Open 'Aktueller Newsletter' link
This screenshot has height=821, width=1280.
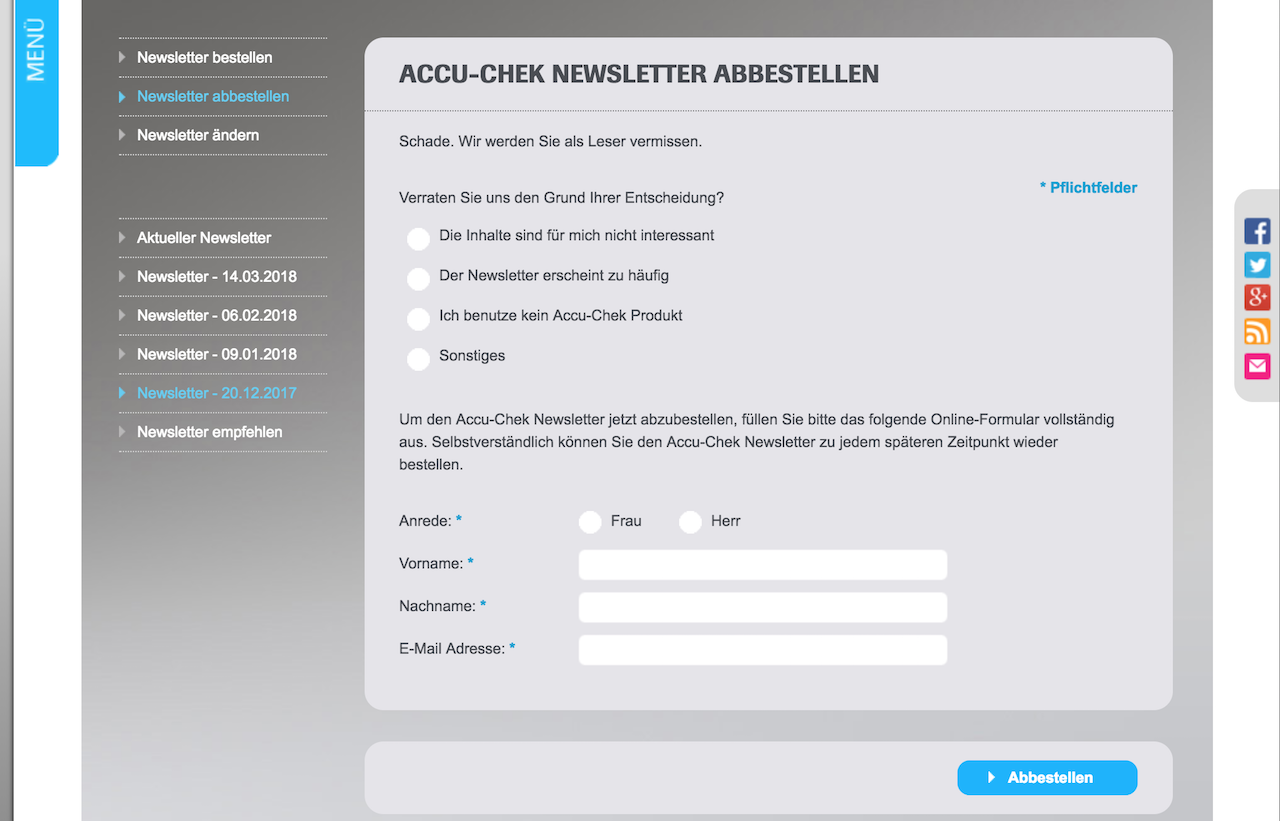tap(204, 238)
